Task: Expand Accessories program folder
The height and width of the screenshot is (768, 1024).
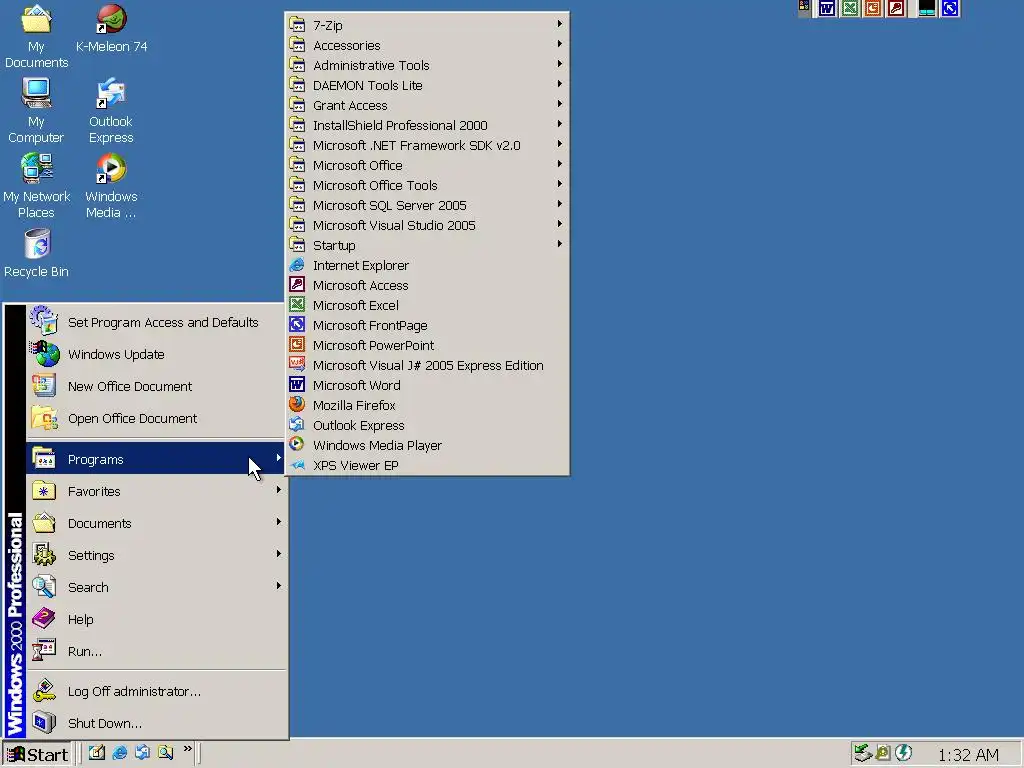Action: click(x=427, y=45)
